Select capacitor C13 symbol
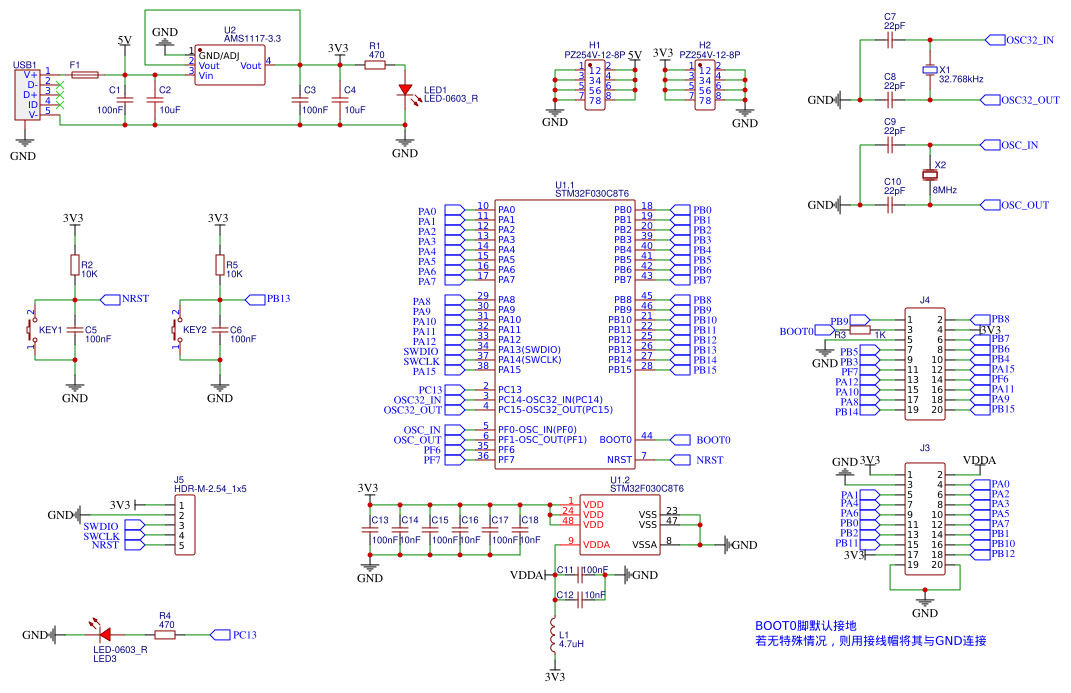Screen dimensions: 1071x693 click(x=370, y=530)
